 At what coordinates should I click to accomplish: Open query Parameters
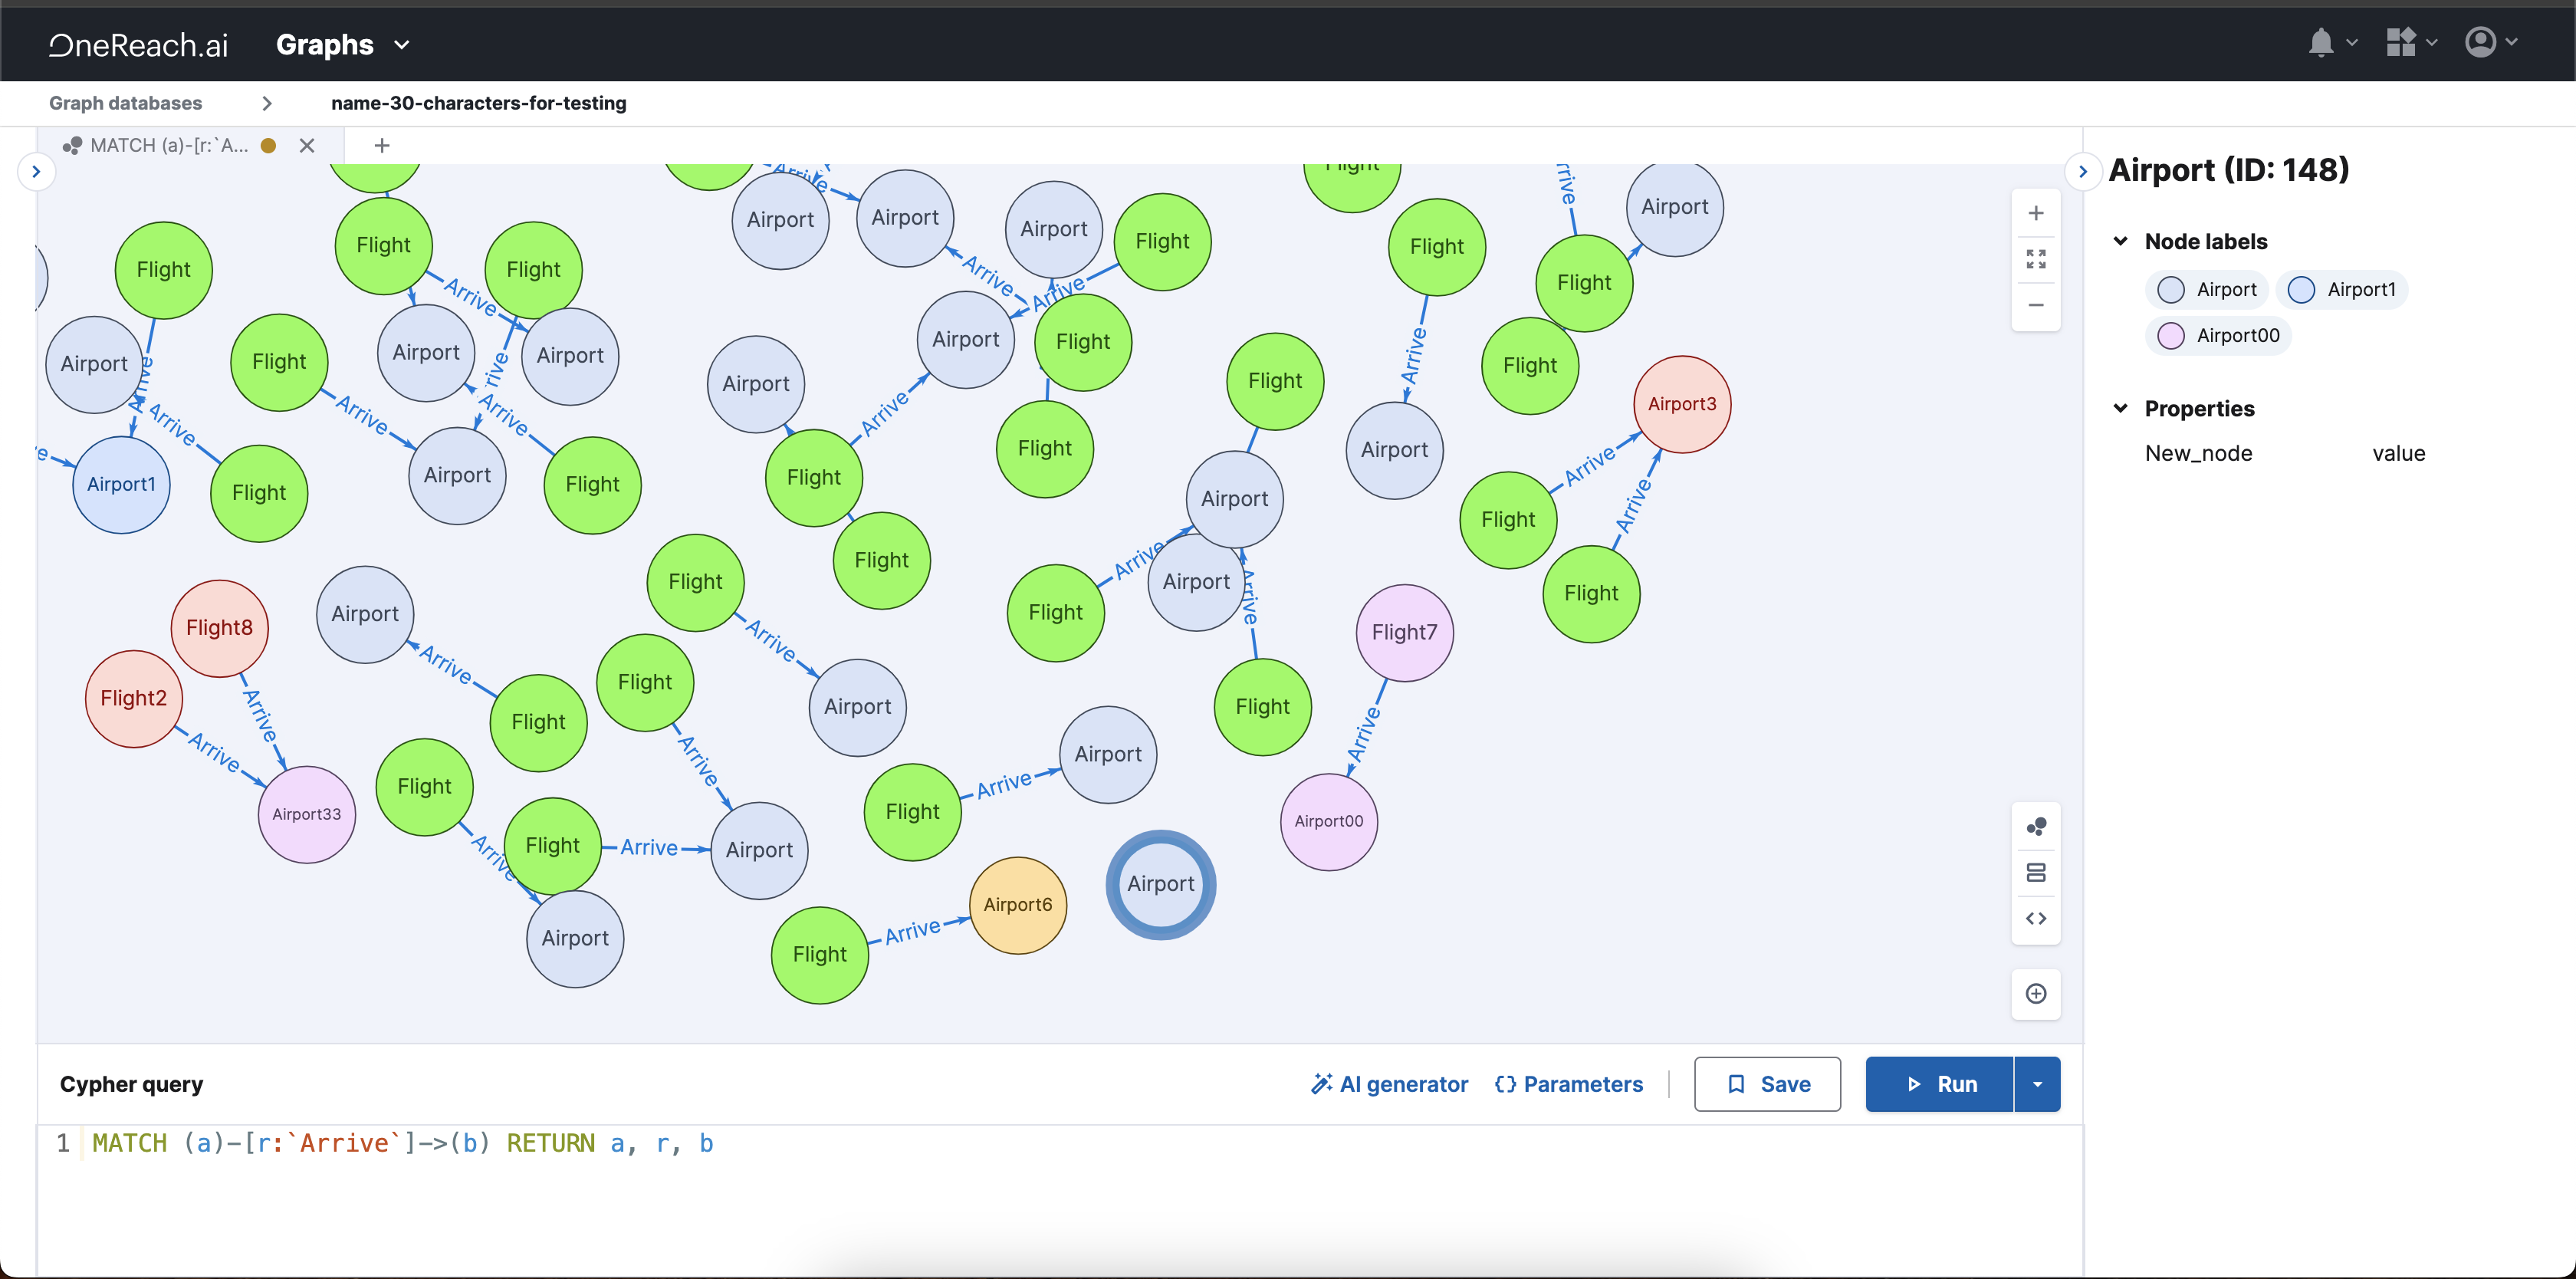[x=1569, y=1084]
